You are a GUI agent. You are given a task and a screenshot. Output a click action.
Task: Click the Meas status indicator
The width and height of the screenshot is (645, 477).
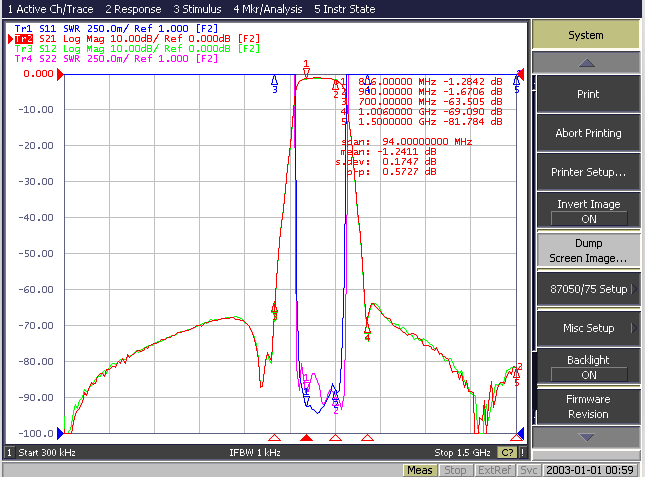[x=420, y=470]
